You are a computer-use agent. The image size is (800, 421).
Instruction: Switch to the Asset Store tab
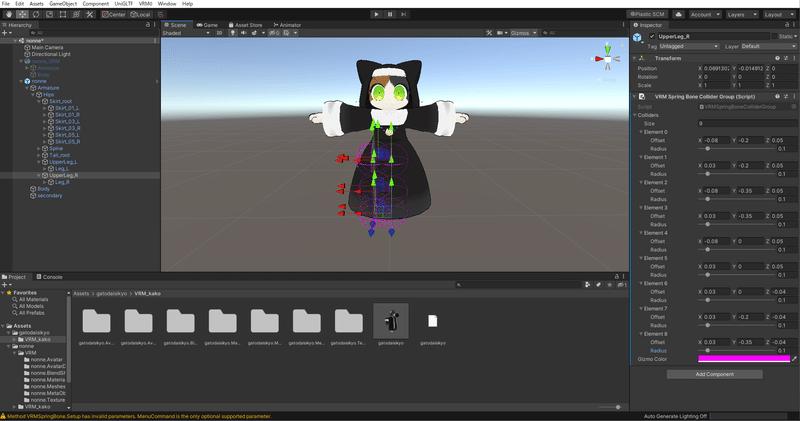tap(245, 24)
